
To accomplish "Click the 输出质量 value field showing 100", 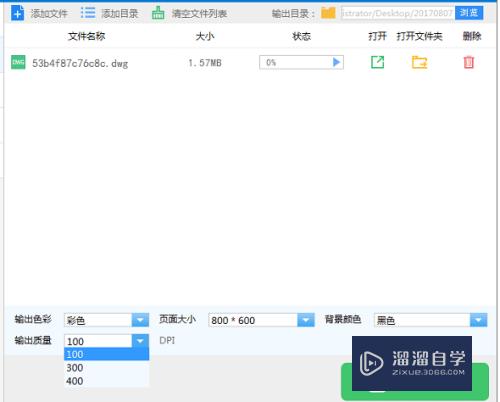I will pyautogui.click(x=98, y=341).
